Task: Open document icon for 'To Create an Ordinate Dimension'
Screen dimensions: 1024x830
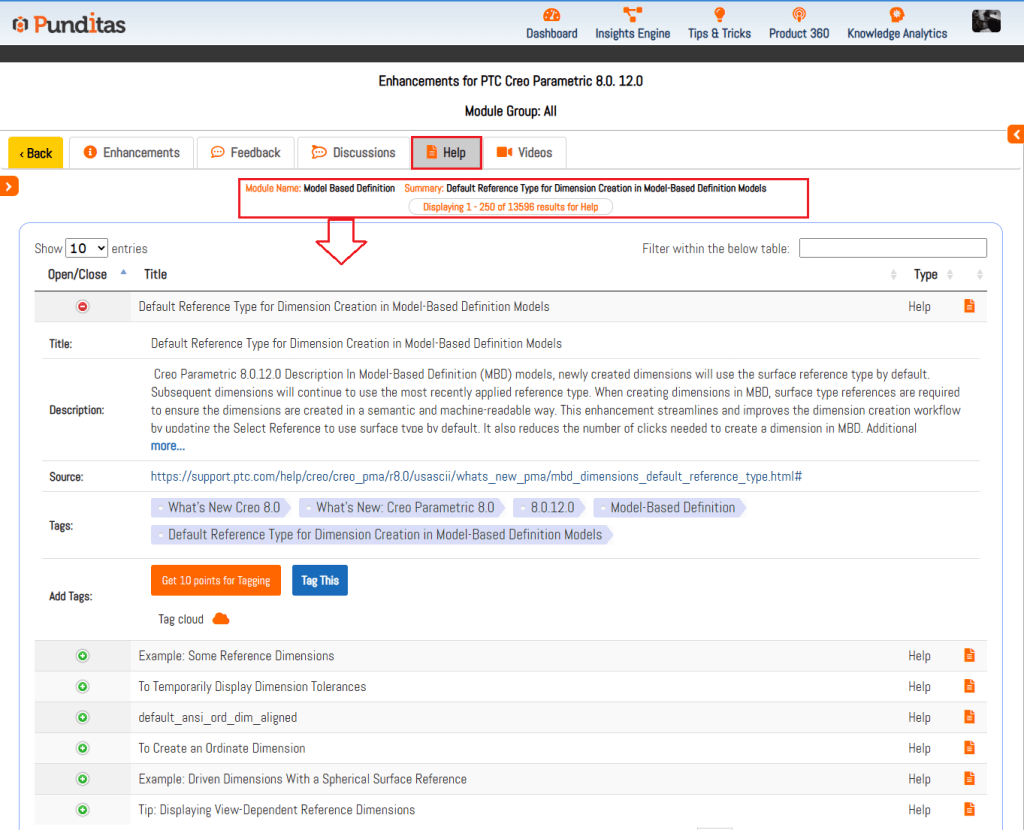Action: point(968,748)
